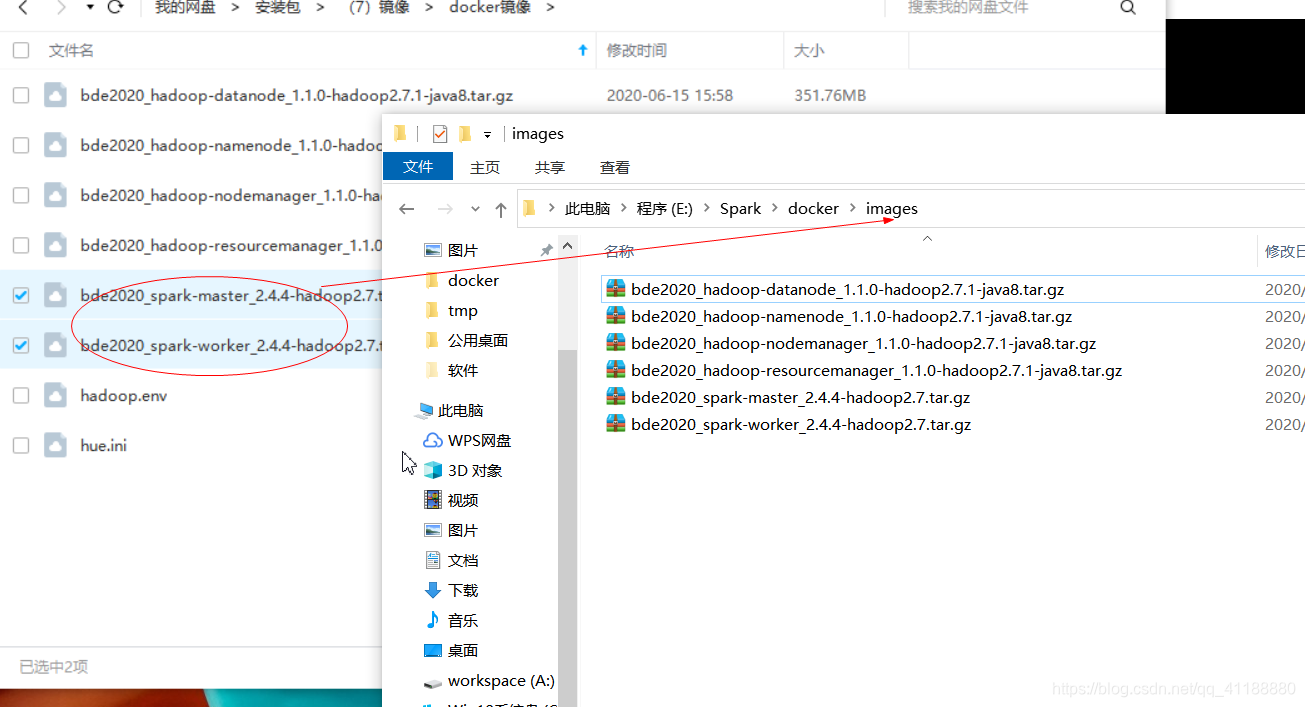Check the hadoop-nodemanager file checkbox in cloud drive
The image size is (1305, 707).
click(x=21, y=195)
